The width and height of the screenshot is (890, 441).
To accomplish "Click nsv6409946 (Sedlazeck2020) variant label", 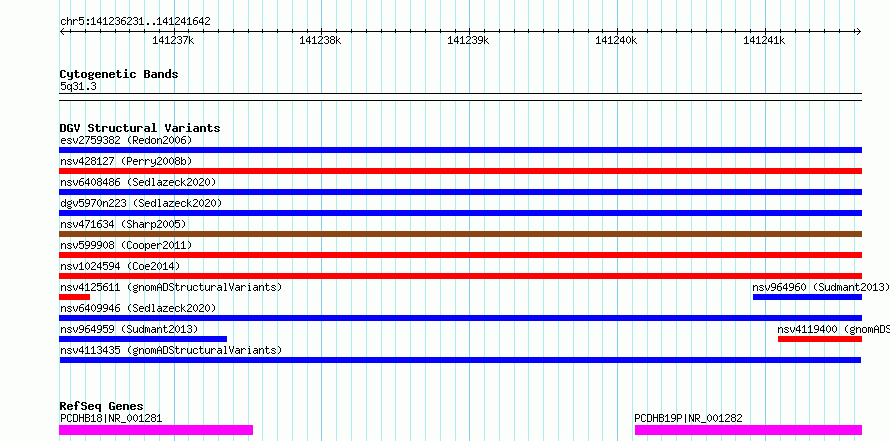I will (x=138, y=308).
